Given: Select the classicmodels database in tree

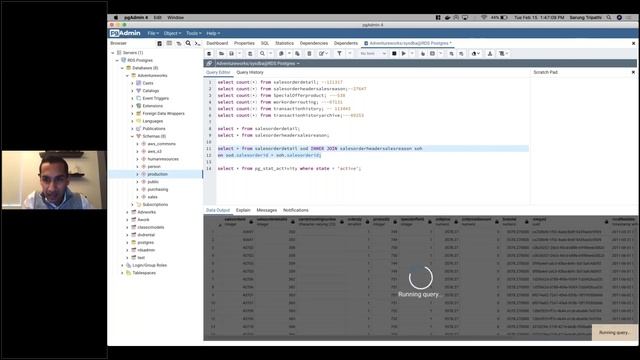Looking at the screenshot, I should point(151,227).
